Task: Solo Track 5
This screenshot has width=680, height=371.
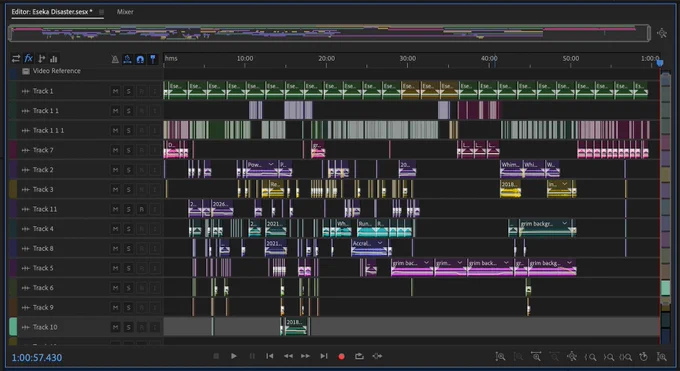Action: click(x=128, y=268)
